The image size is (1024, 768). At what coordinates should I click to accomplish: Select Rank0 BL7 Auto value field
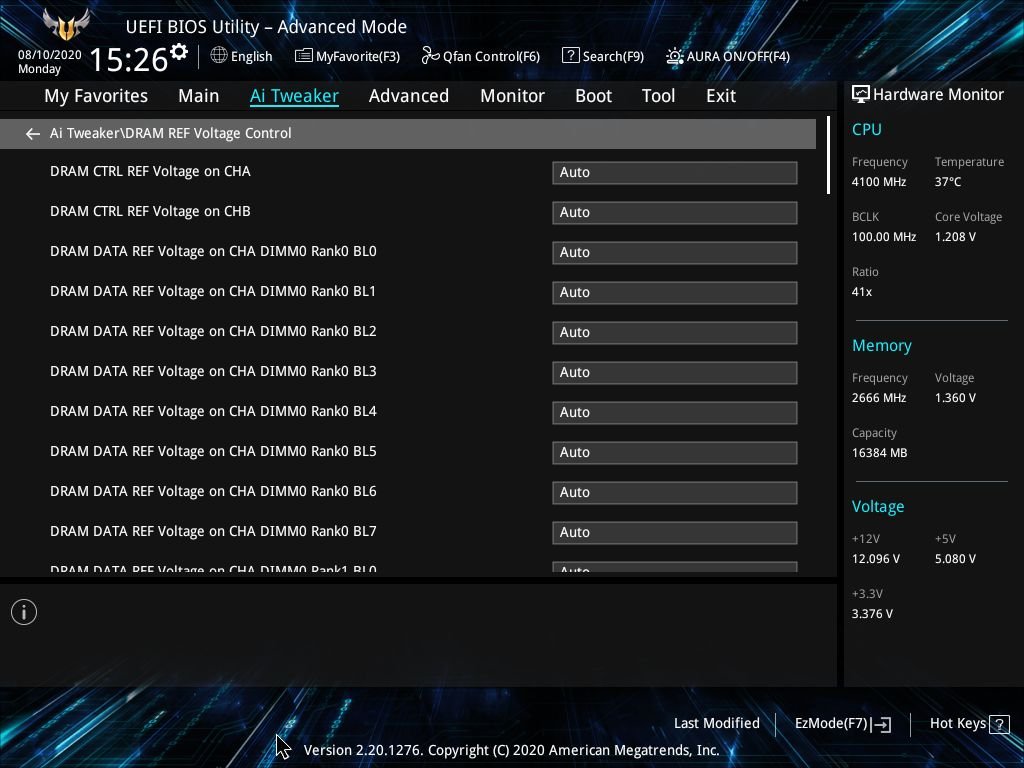click(x=675, y=532)
